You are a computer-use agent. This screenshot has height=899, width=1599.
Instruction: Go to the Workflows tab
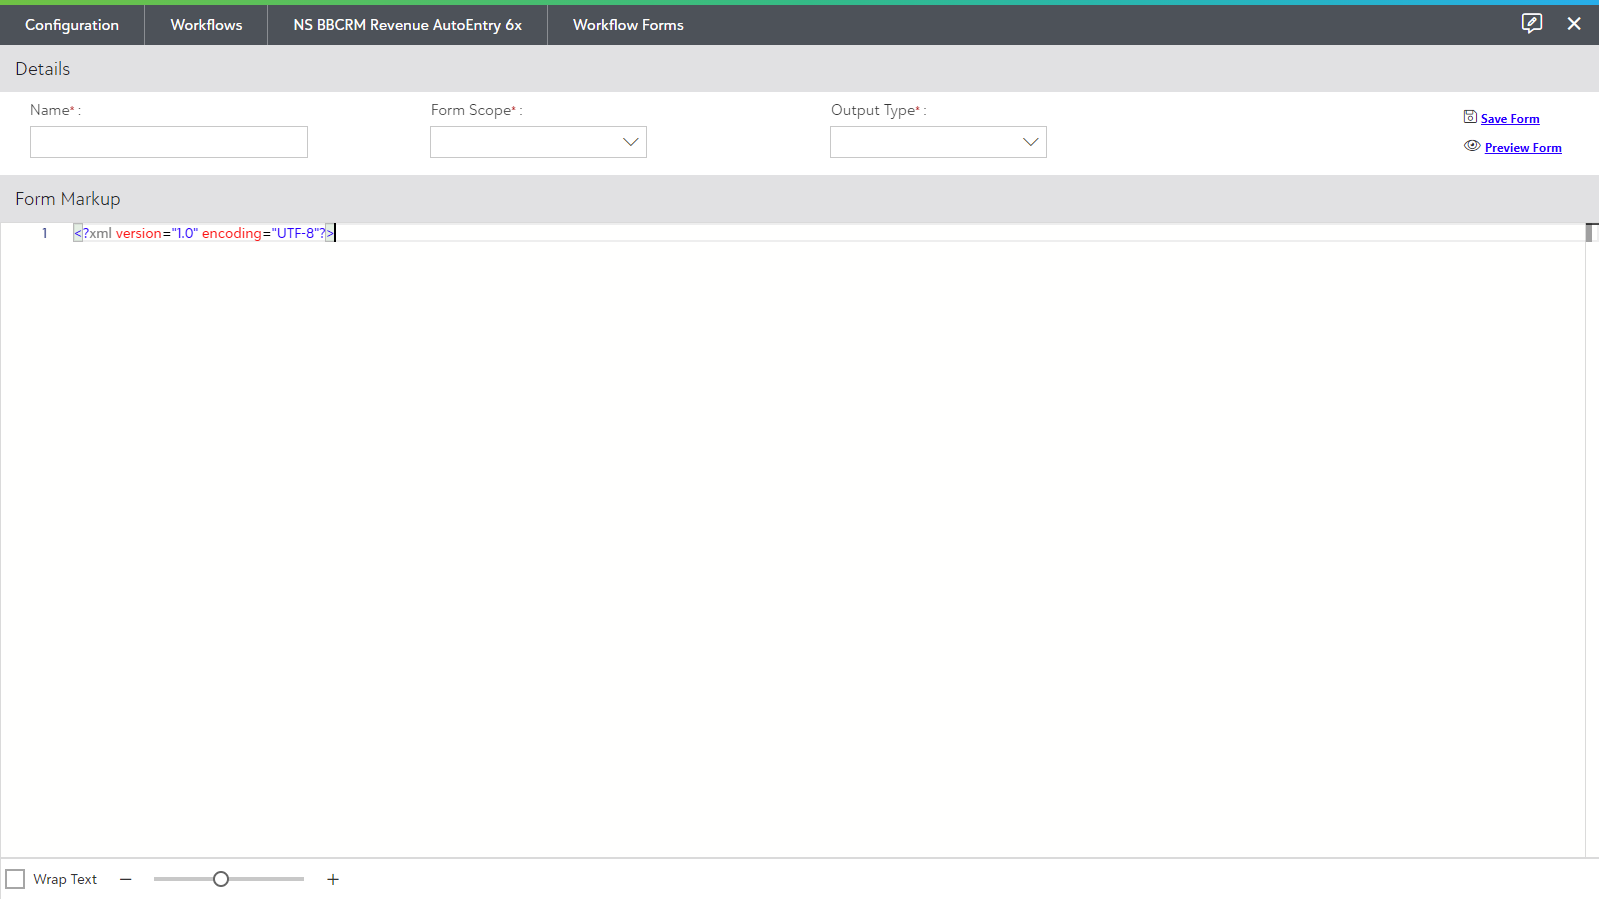click(206, 25)
